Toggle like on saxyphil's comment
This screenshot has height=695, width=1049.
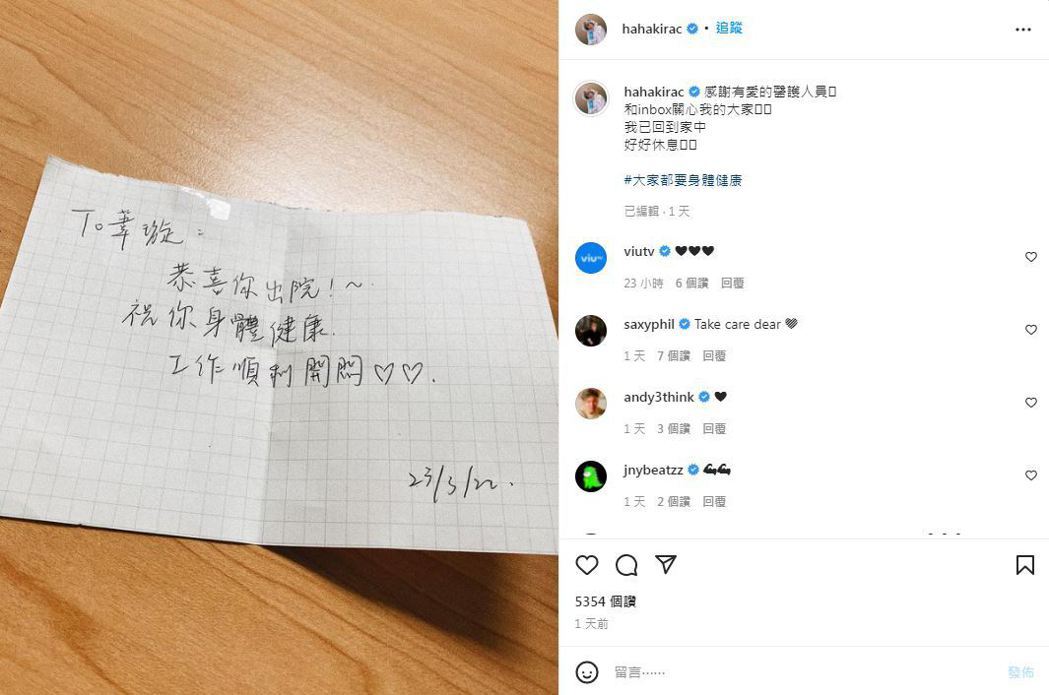(1031, 330)
